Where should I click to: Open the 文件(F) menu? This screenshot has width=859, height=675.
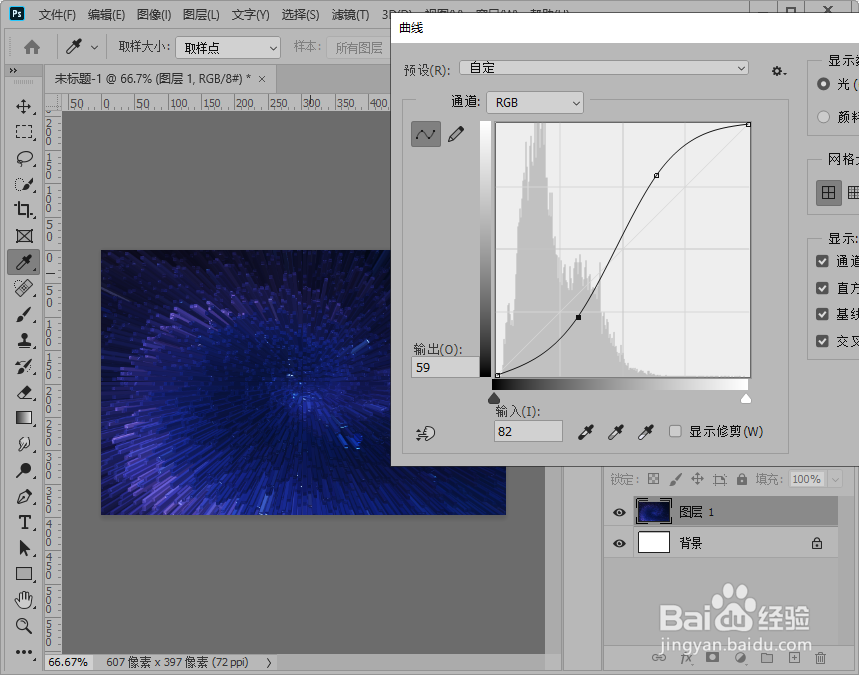[57, 15]
